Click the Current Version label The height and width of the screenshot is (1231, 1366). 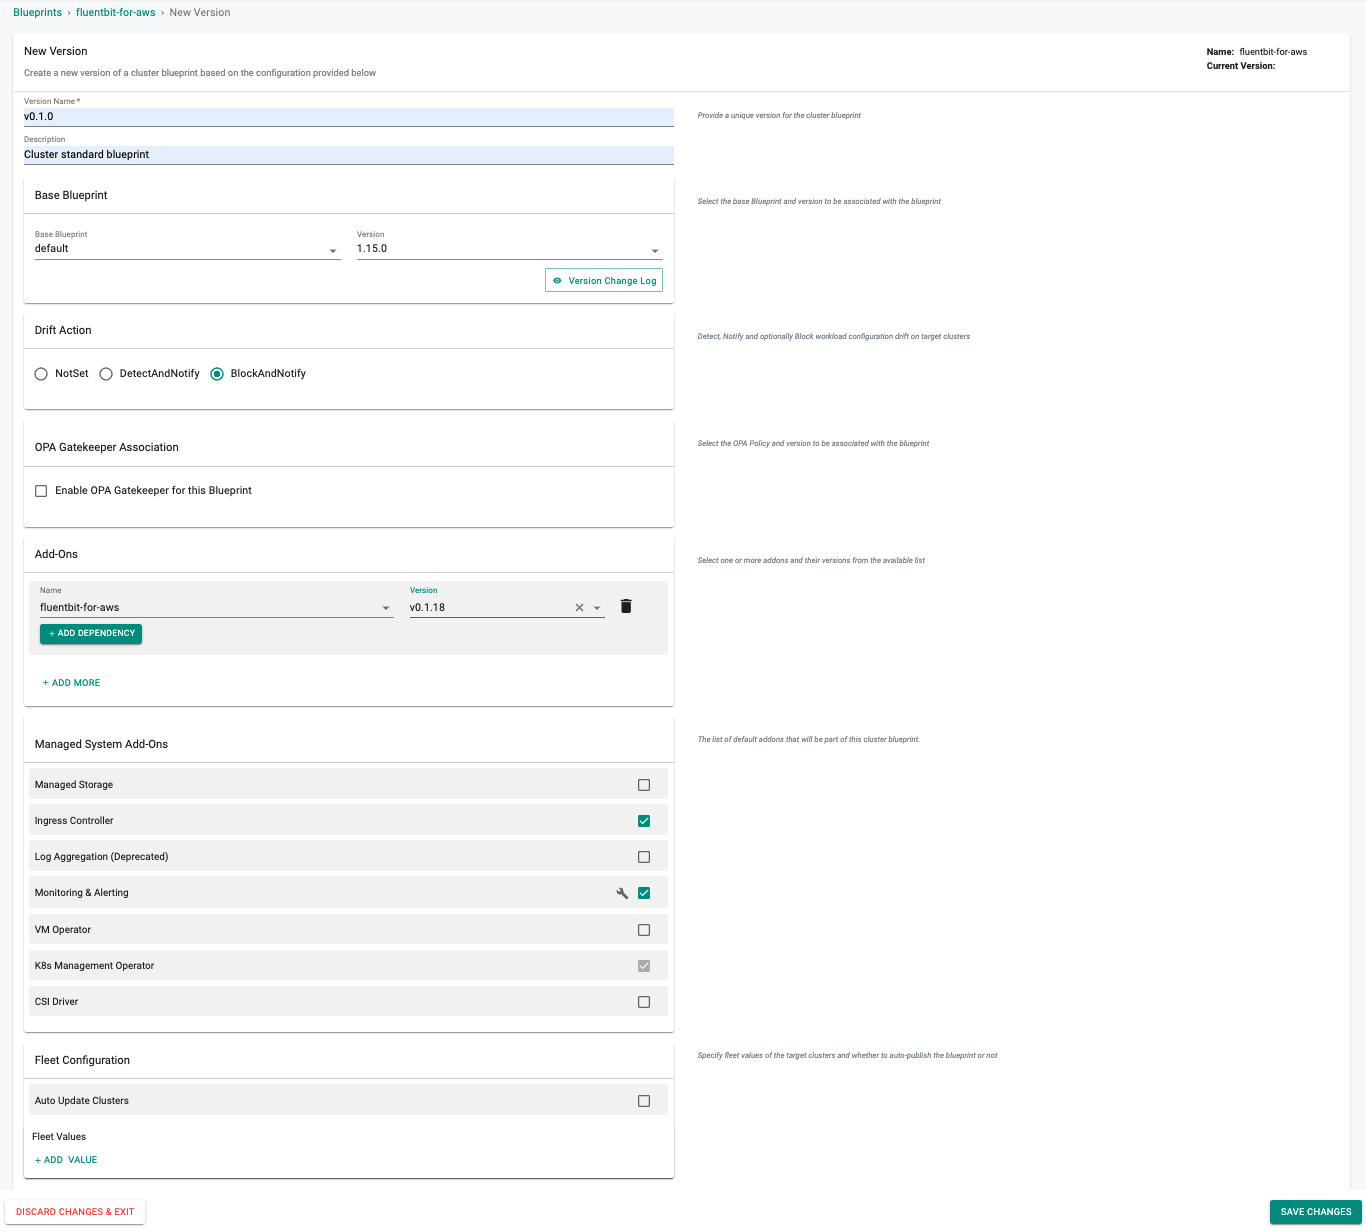click(1241, 66)
